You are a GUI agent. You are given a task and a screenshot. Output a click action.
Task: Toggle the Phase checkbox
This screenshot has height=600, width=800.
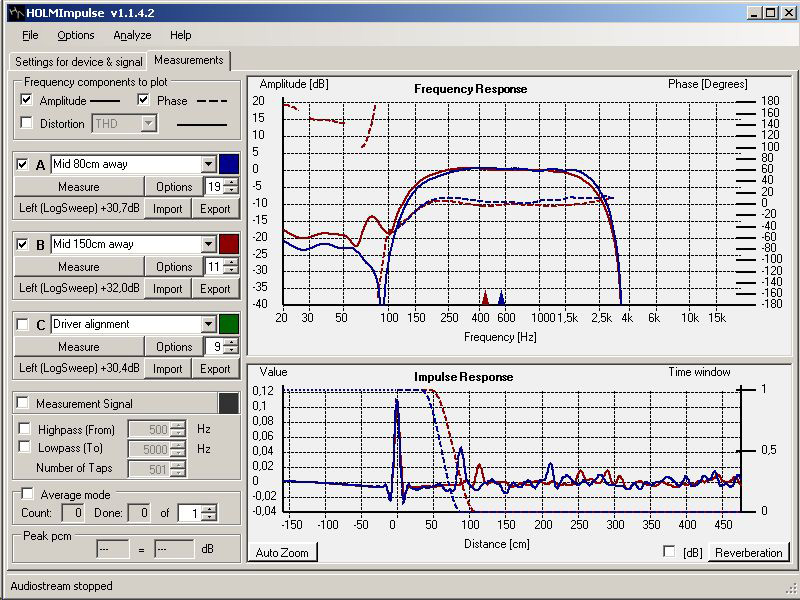coord(143,100)
